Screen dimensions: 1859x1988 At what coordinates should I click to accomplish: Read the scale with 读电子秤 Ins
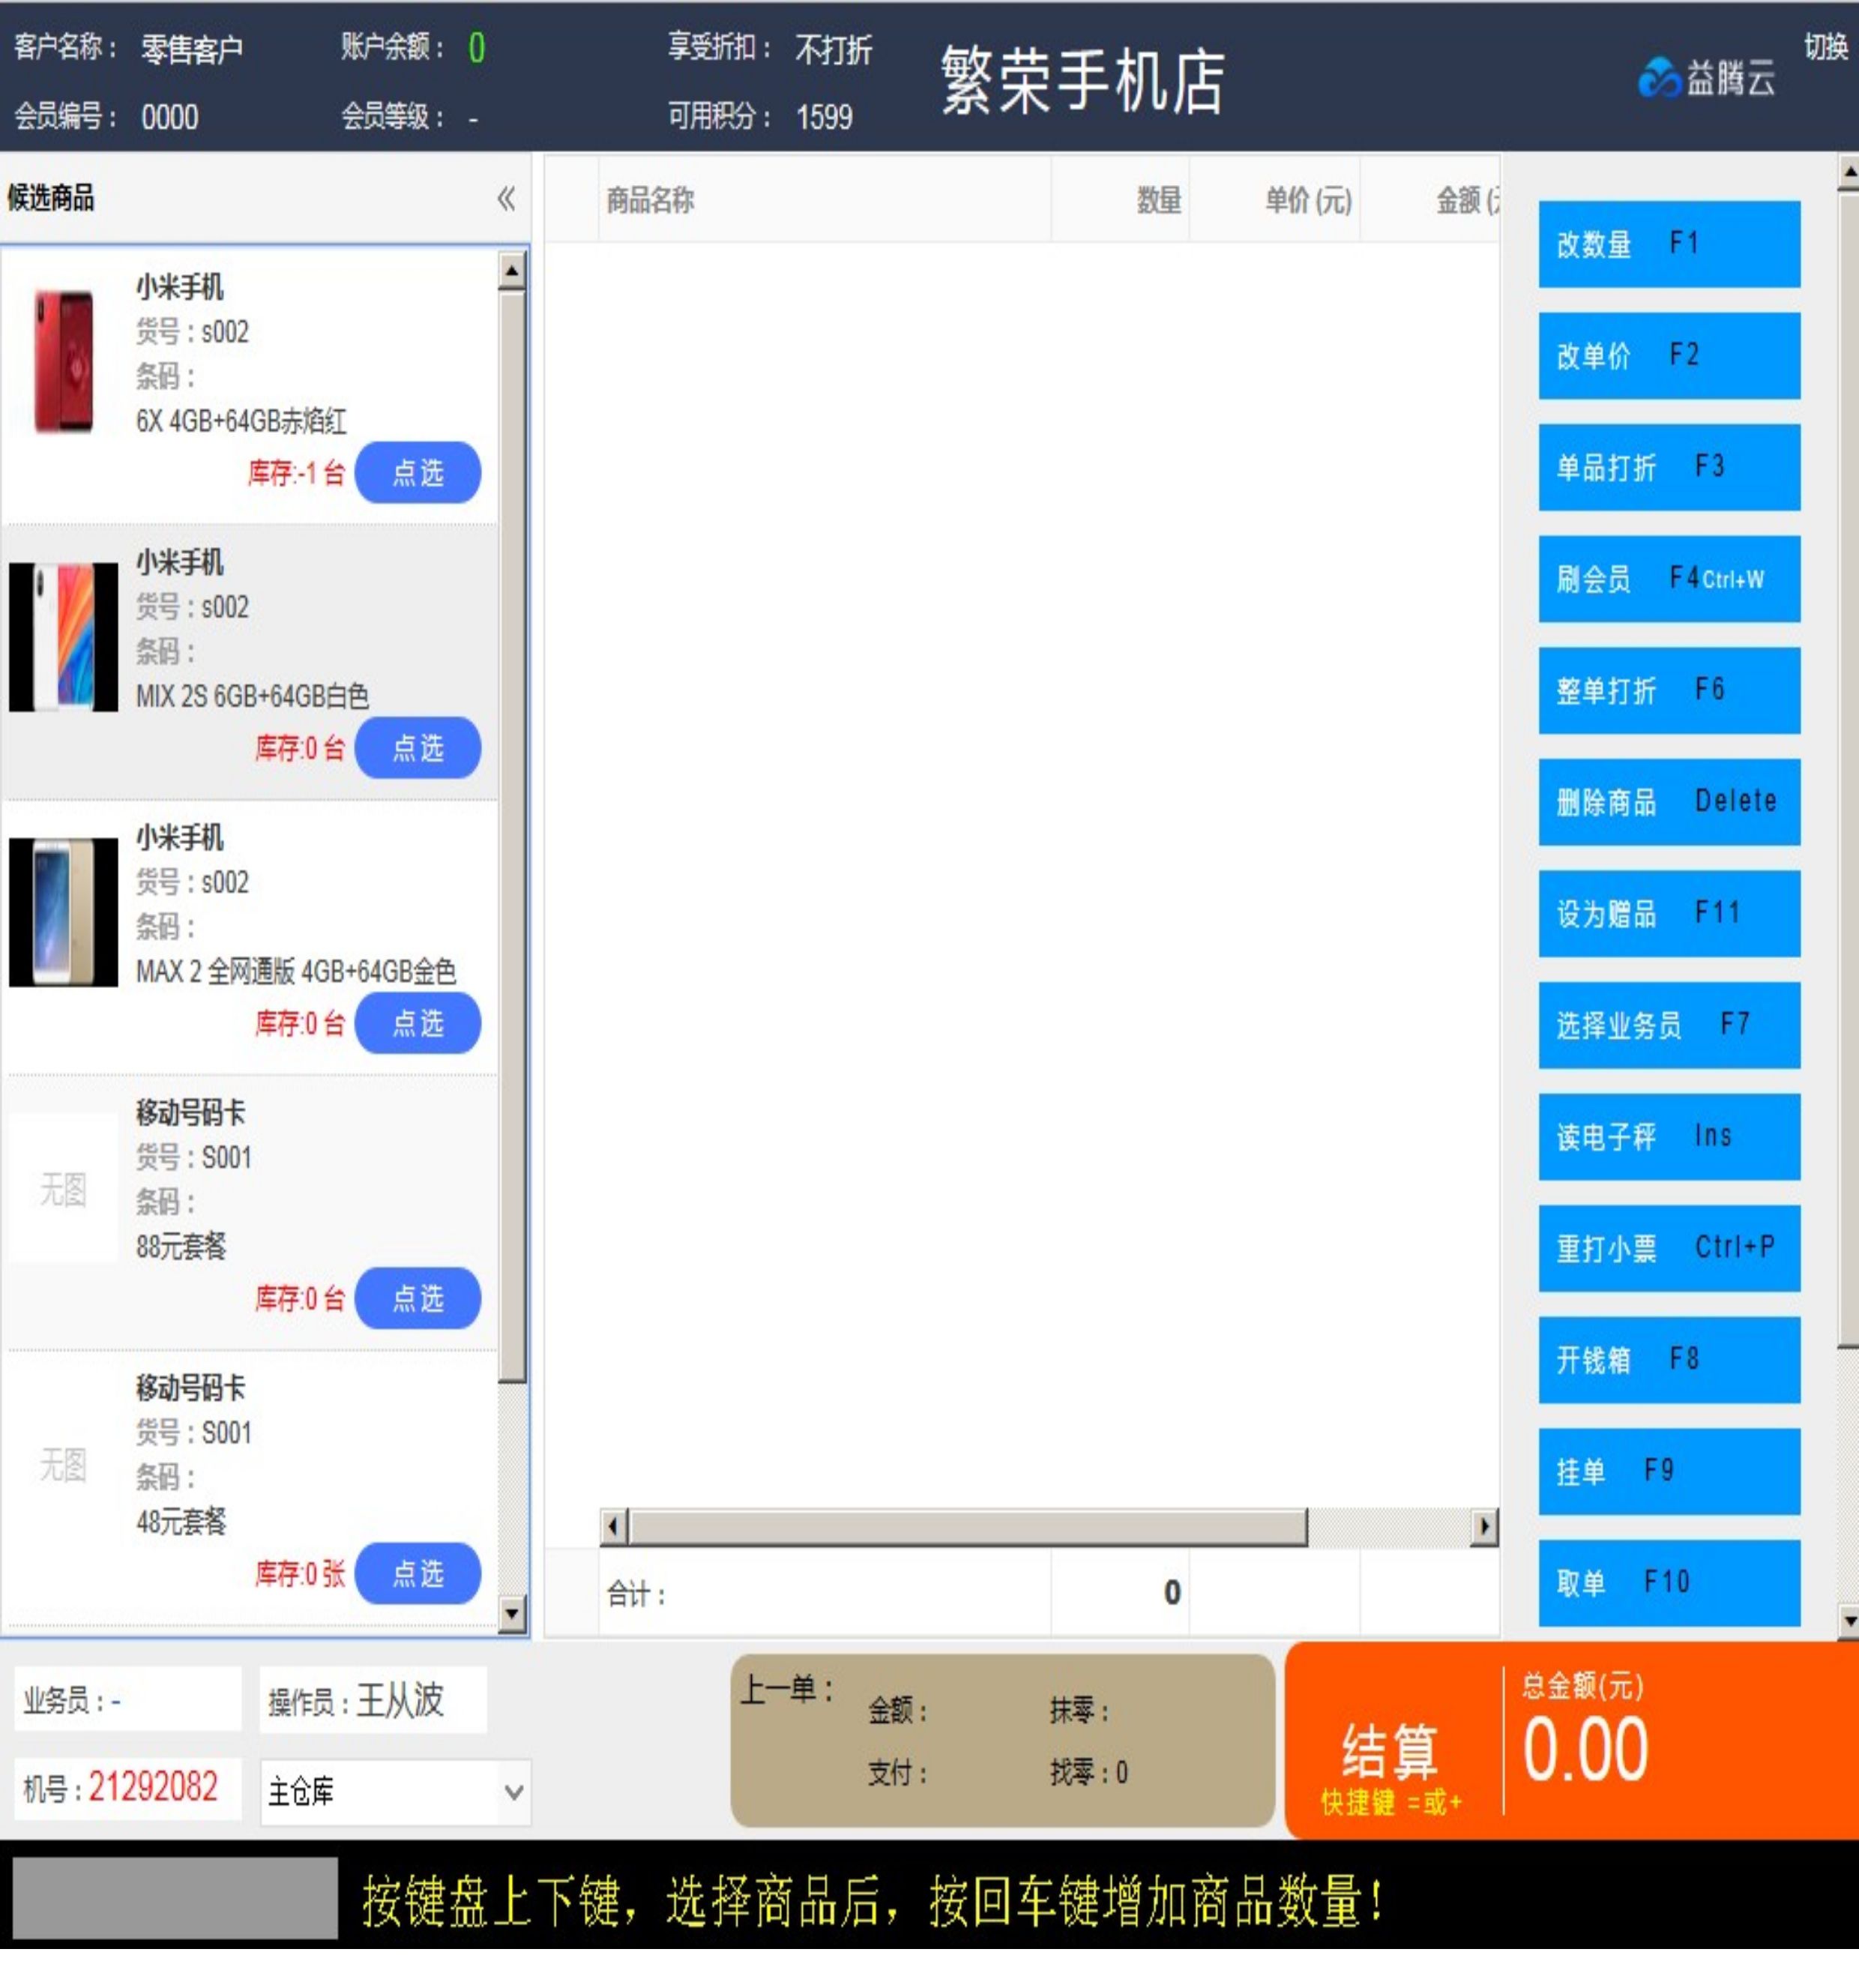[1669, 1136]
